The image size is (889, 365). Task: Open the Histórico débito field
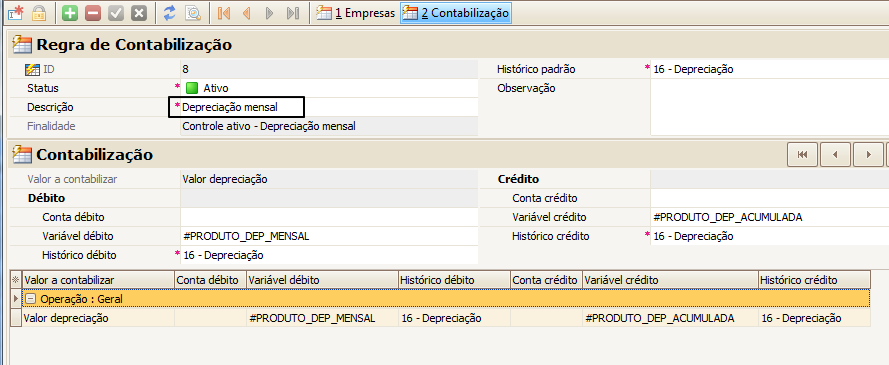click(329, 256)
